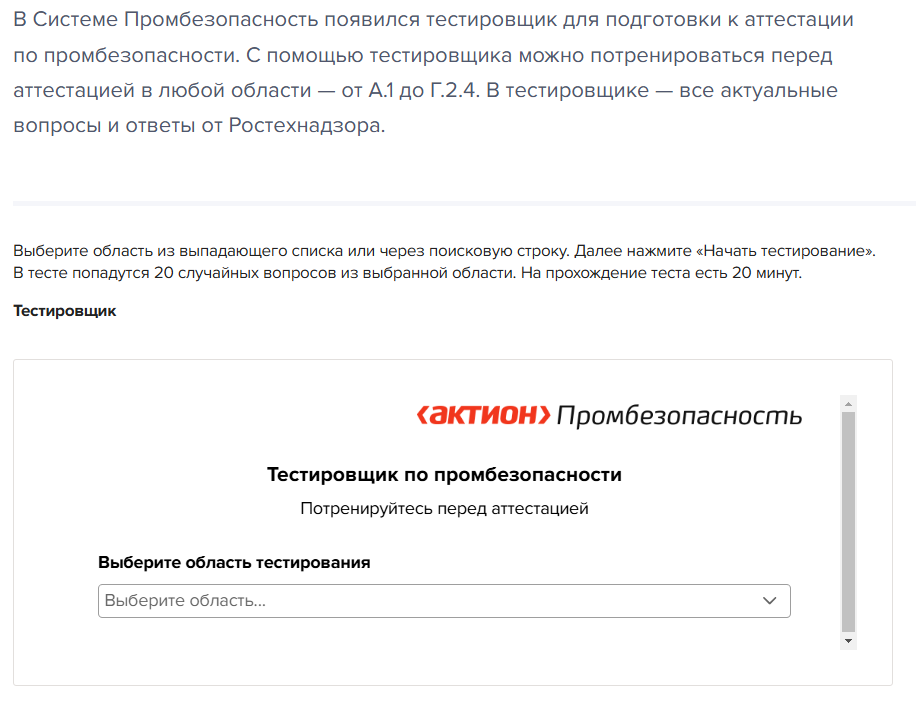Image resolution: width=916 pixels, height=704 pixels.
Task: Click the scrollbar down arrow in the widget
Action: [848, 640]
